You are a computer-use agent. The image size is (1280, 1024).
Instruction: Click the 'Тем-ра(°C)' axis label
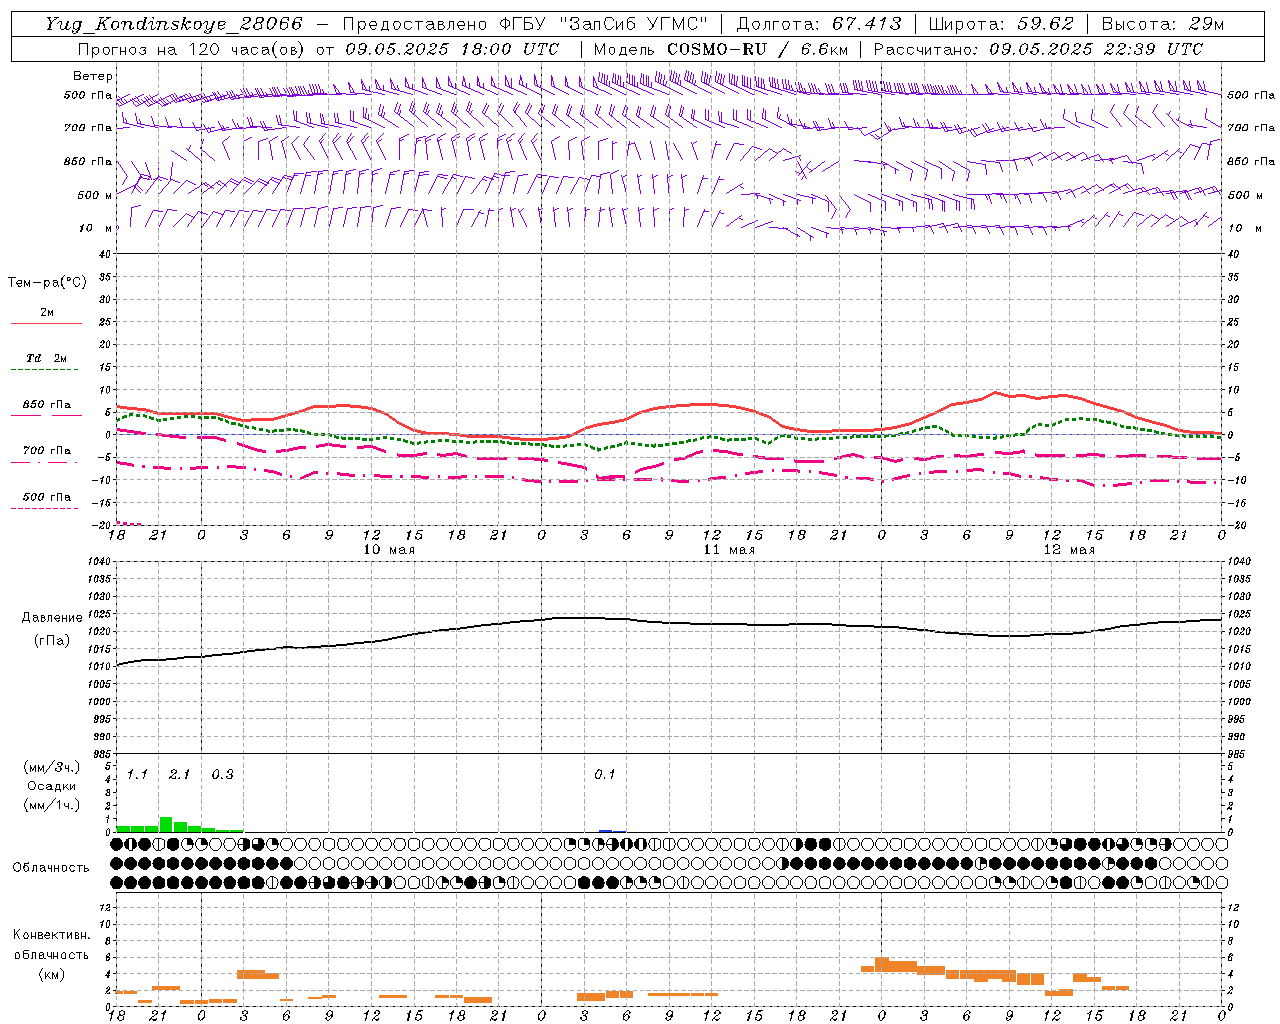(47, 283)
